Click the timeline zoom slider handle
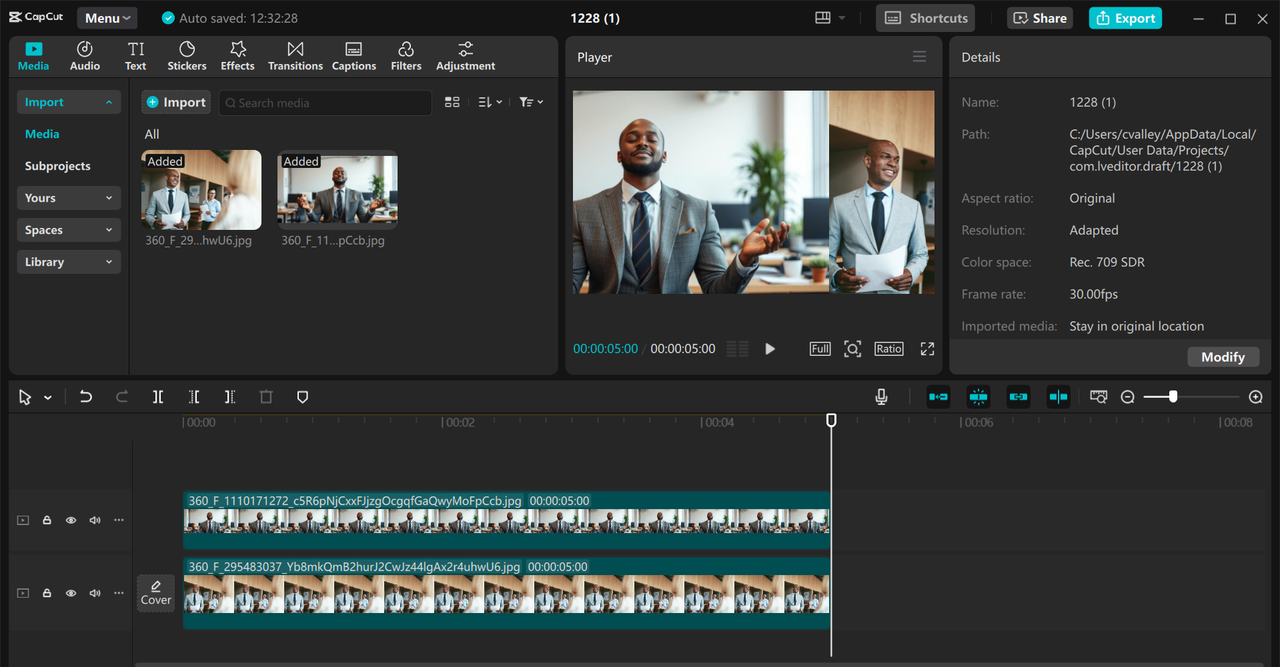The image size is (1280, 667). [x=1172, y=396]
